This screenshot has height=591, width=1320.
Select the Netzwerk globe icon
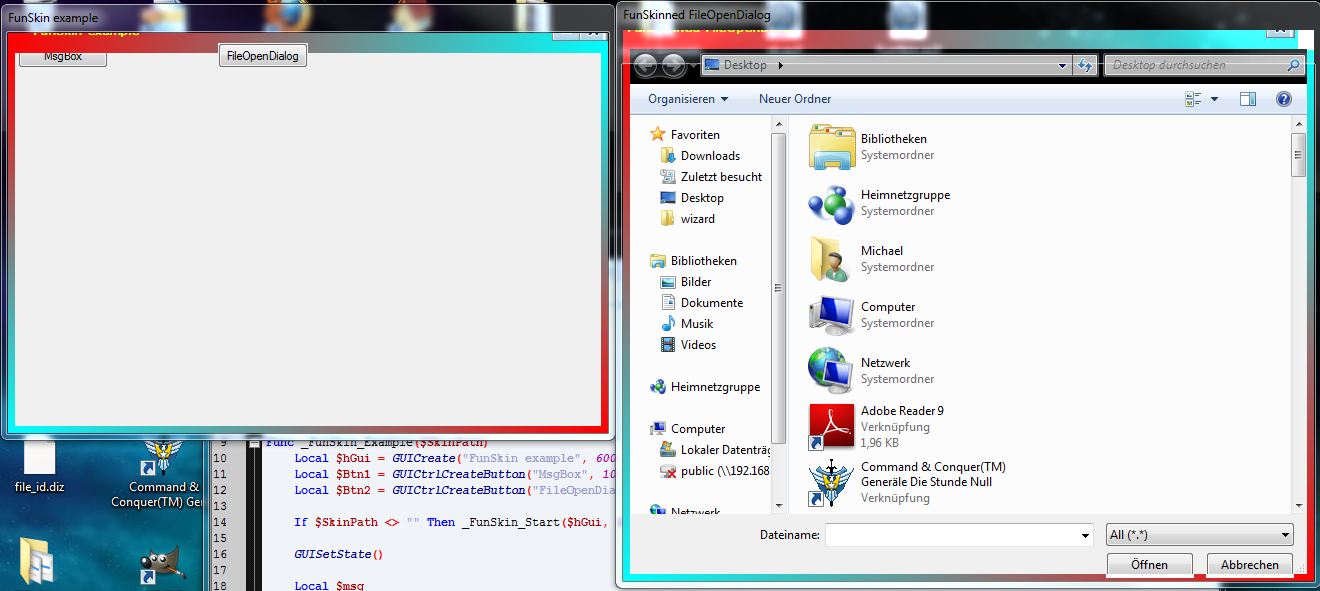(x=830, y=370)
